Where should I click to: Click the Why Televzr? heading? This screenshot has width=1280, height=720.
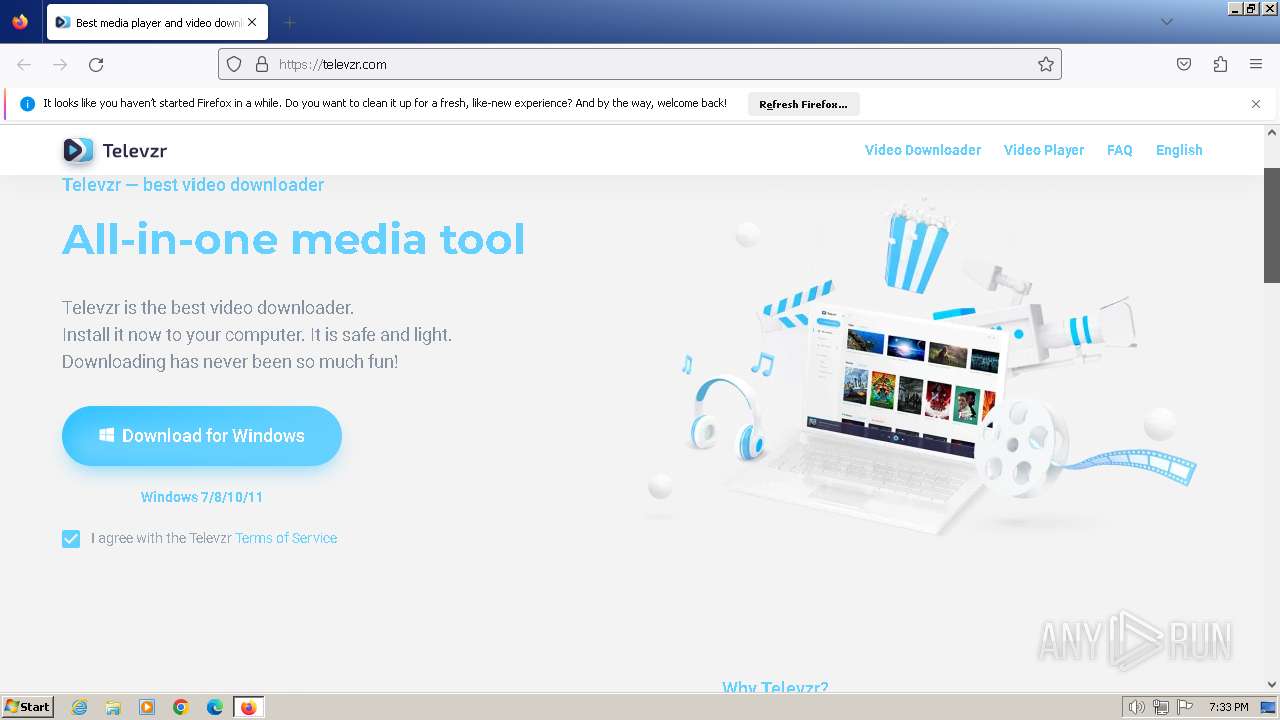[775, 687]
